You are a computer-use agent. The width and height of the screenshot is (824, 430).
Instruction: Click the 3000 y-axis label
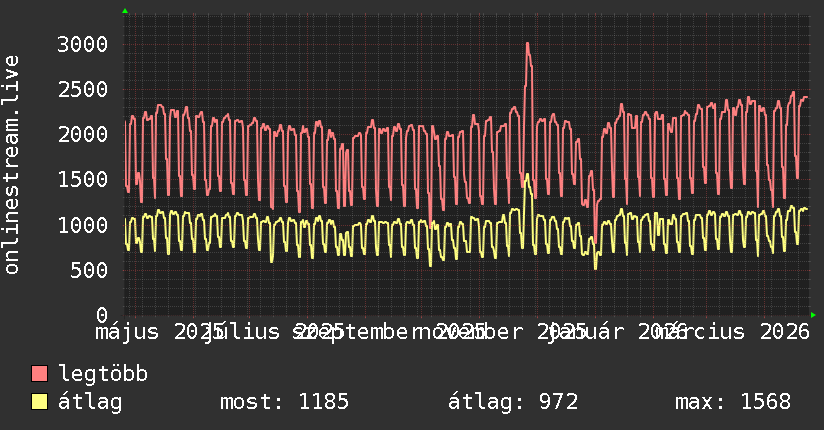point(83,44)
